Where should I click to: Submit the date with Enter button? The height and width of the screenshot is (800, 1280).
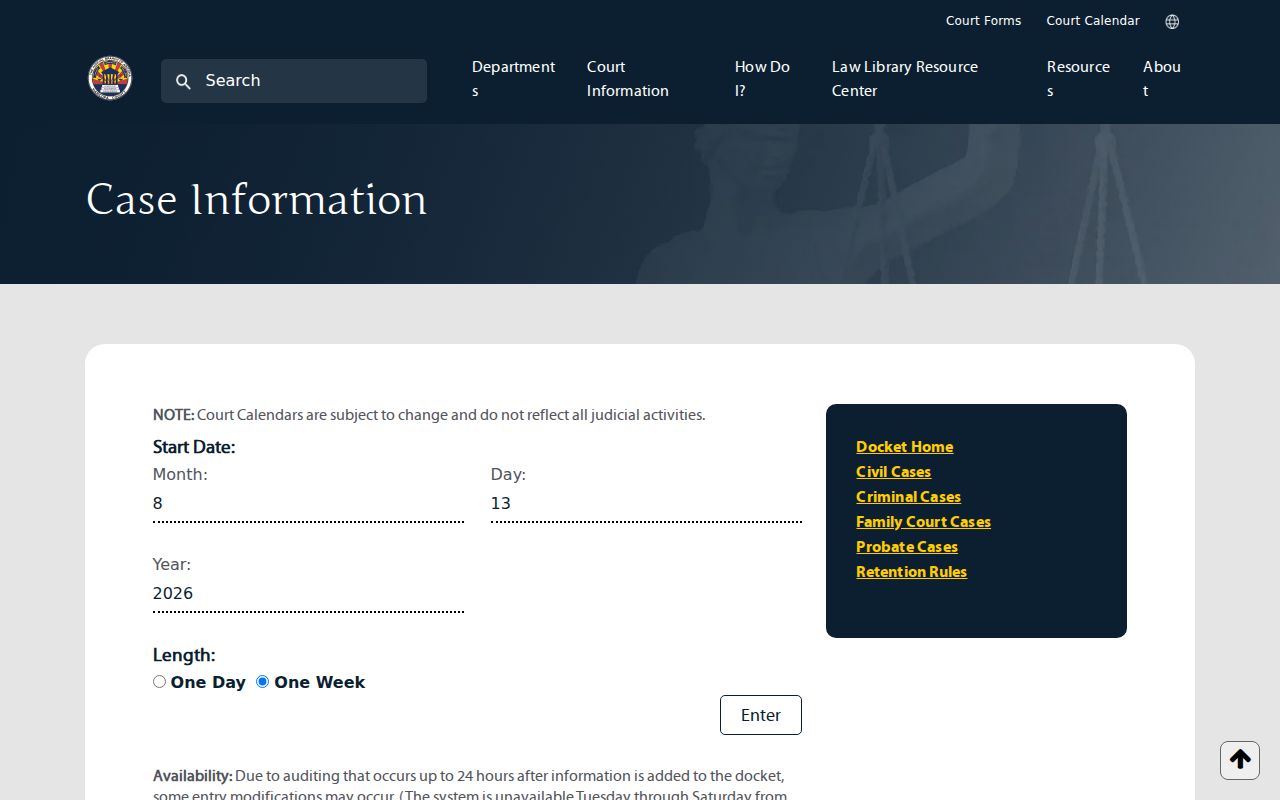click(x=761, y=715)
